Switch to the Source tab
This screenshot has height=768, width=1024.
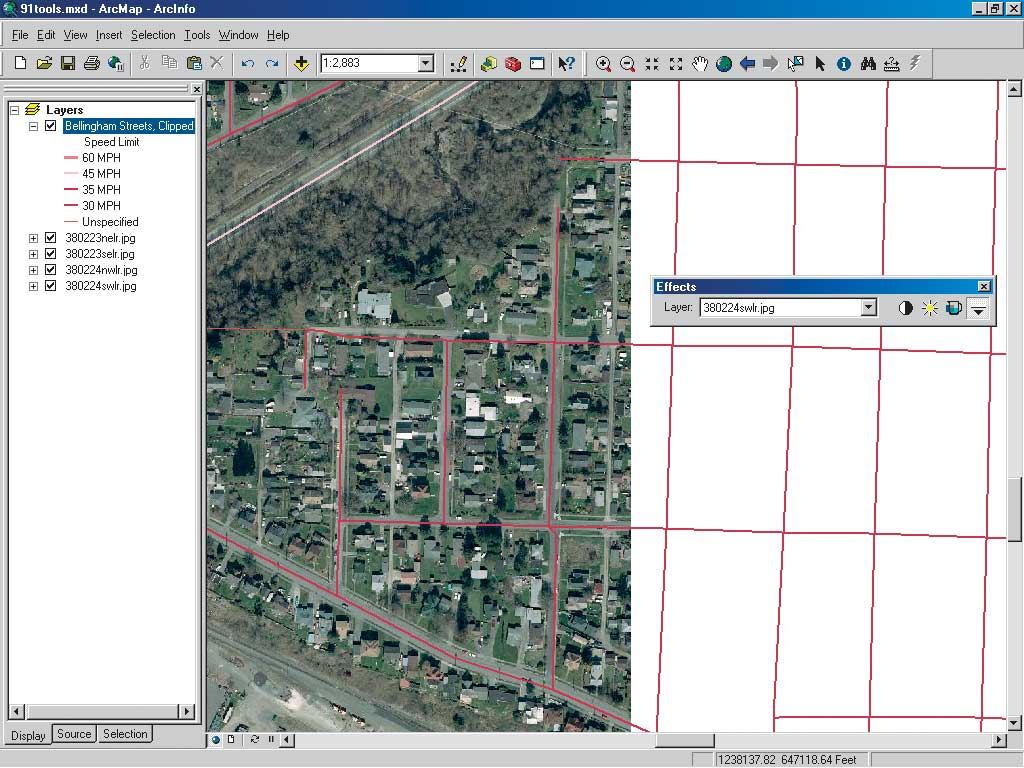(74, 734)
